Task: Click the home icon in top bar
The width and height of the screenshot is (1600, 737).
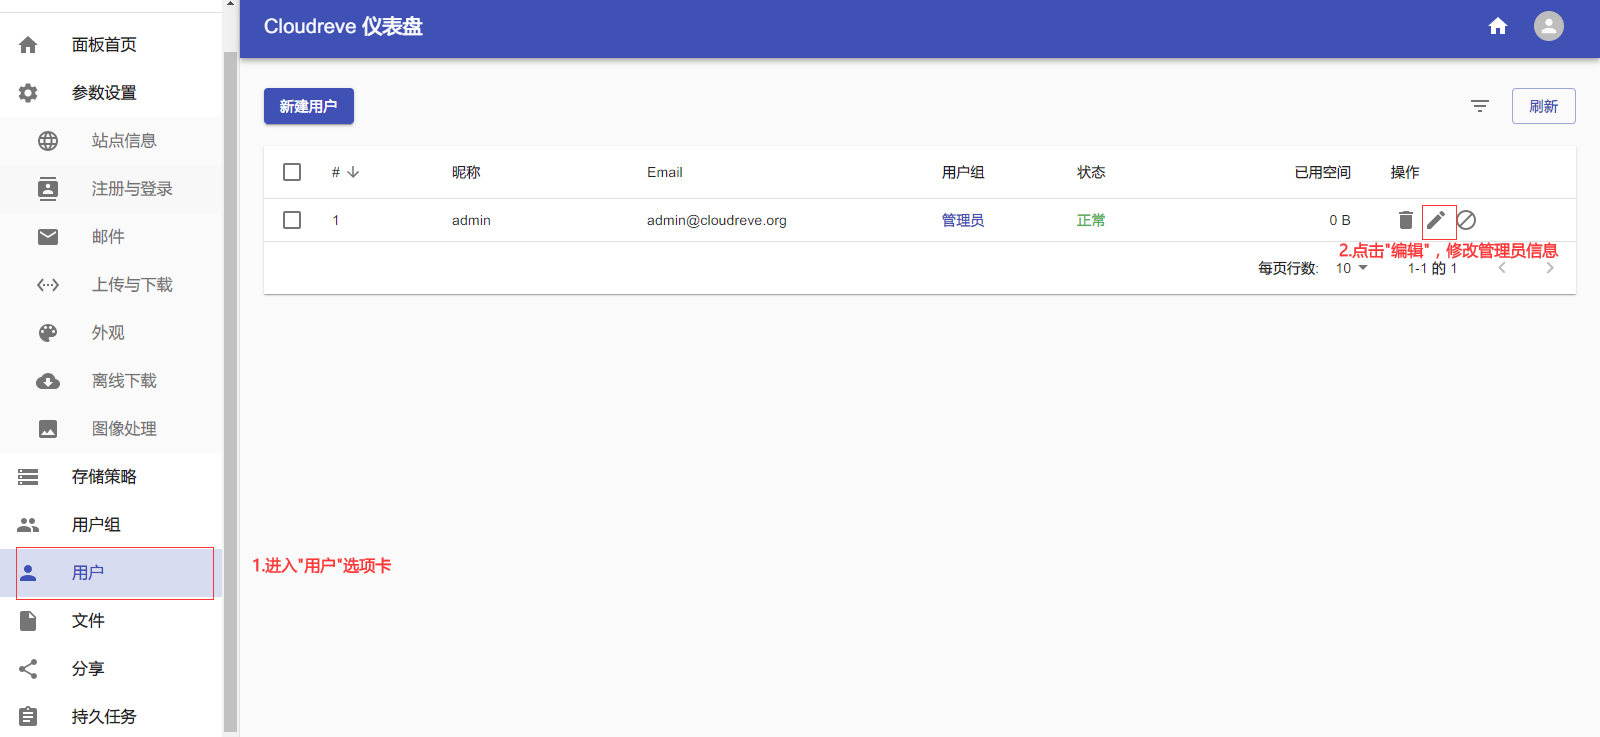Action: pyautogui.click(x=1497, y=26)
